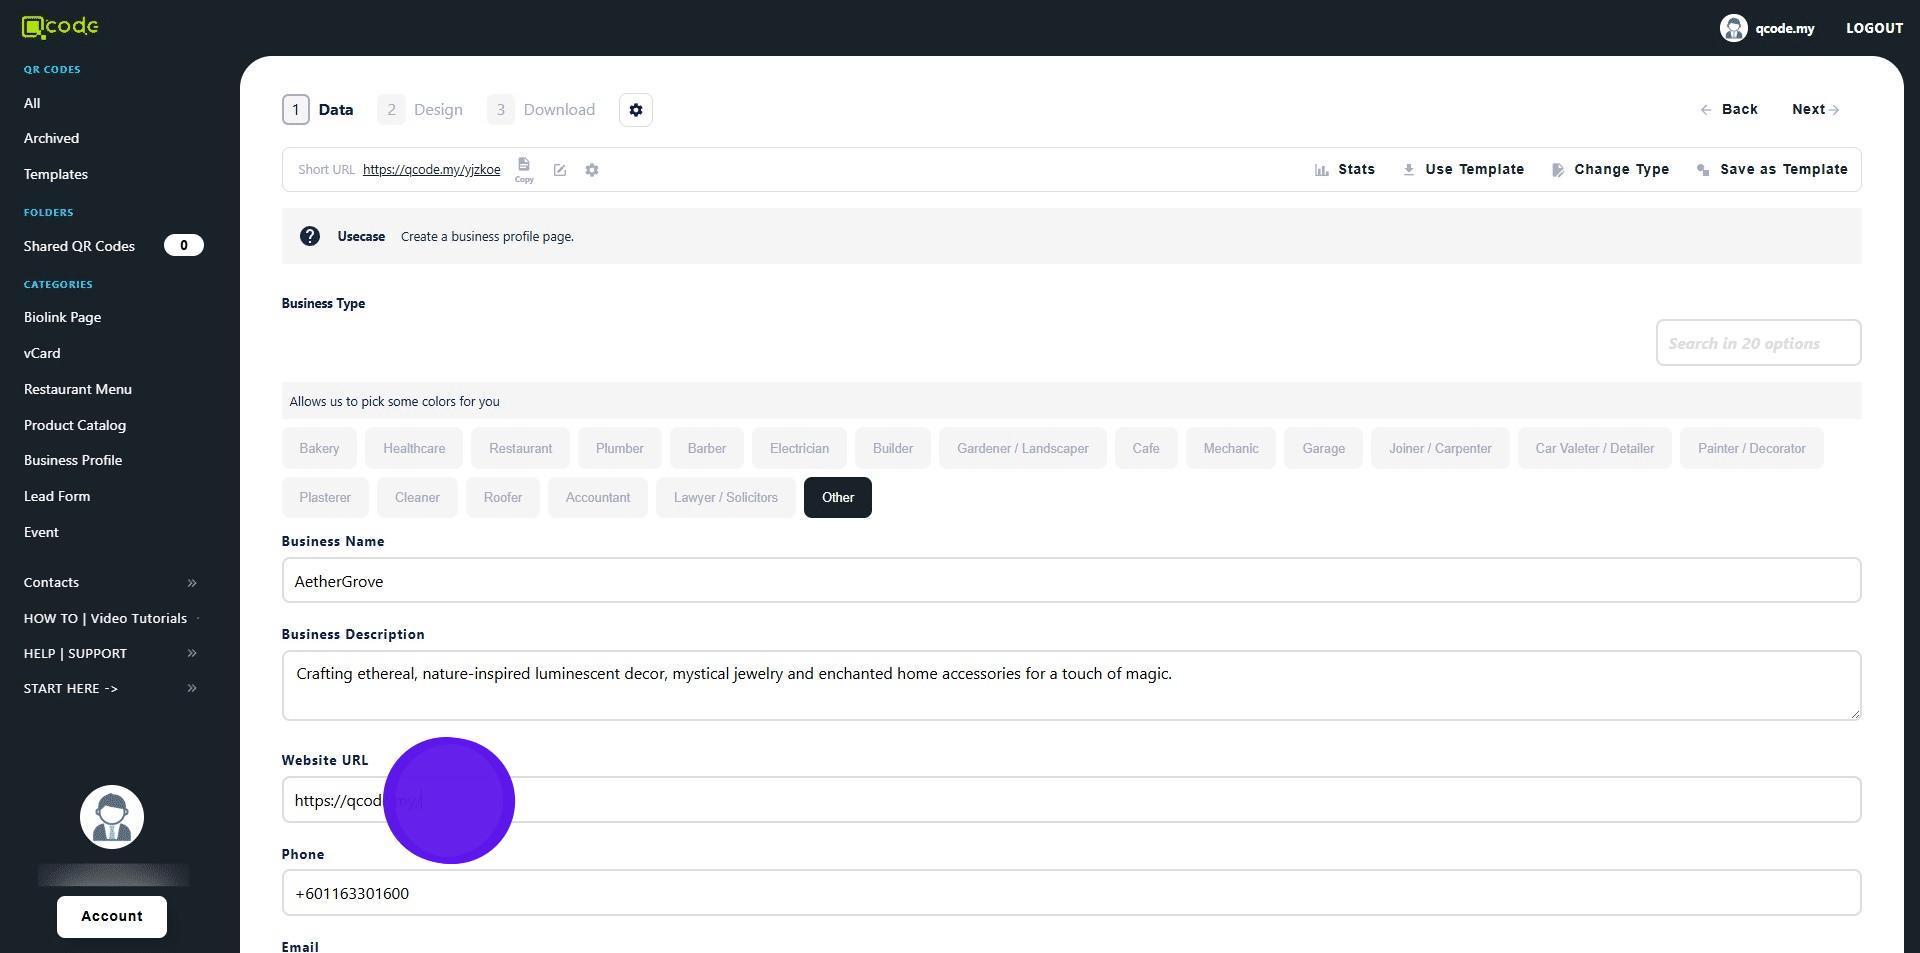Open short URL settings gear icon
1920x953 pixels.
(592, 170)
